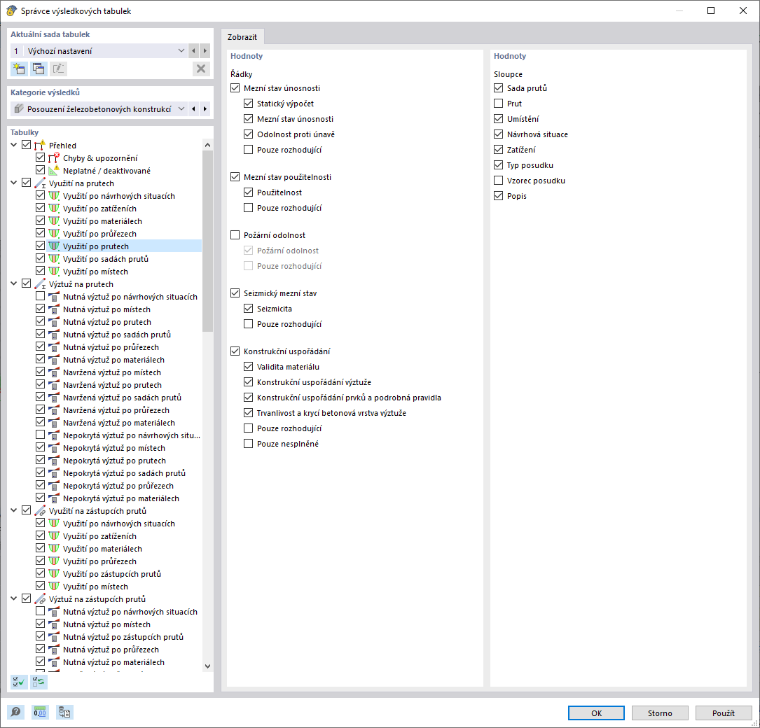Click the Nutná výztuž po zástupcích prutů icon

click(54, 636)
